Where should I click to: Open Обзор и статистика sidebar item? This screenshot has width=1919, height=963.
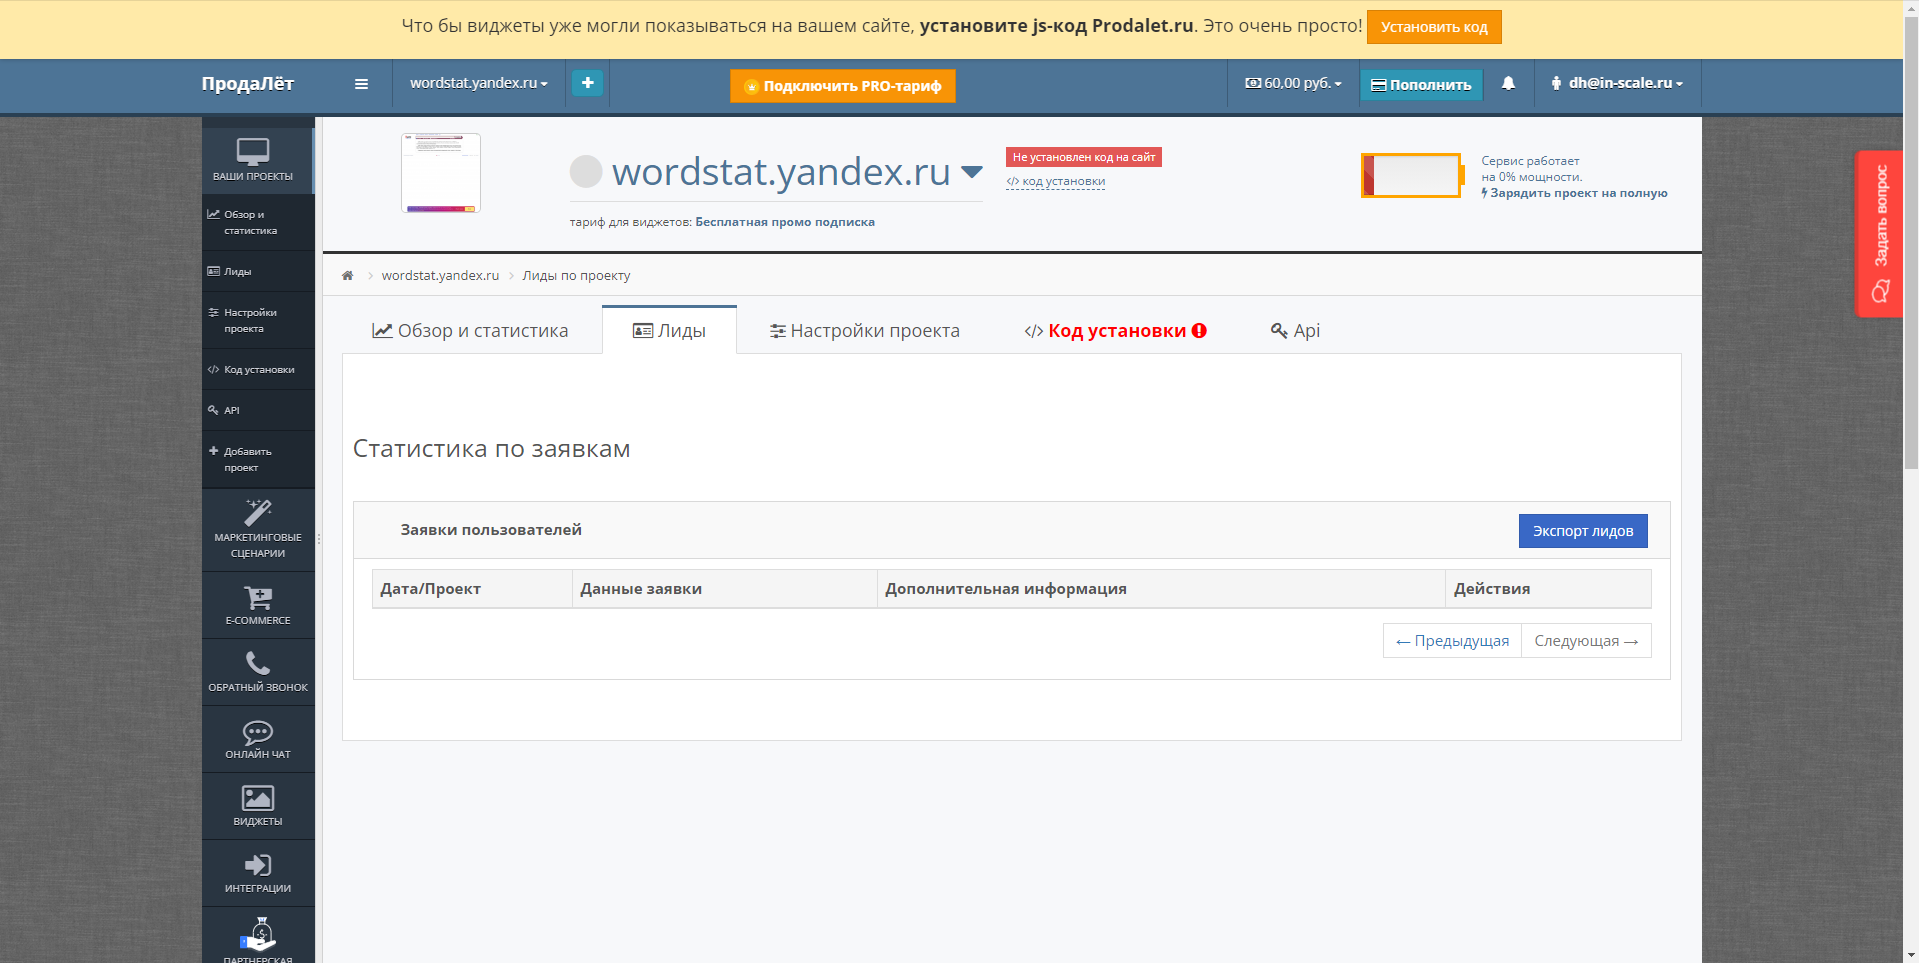(x=258, y=222)
